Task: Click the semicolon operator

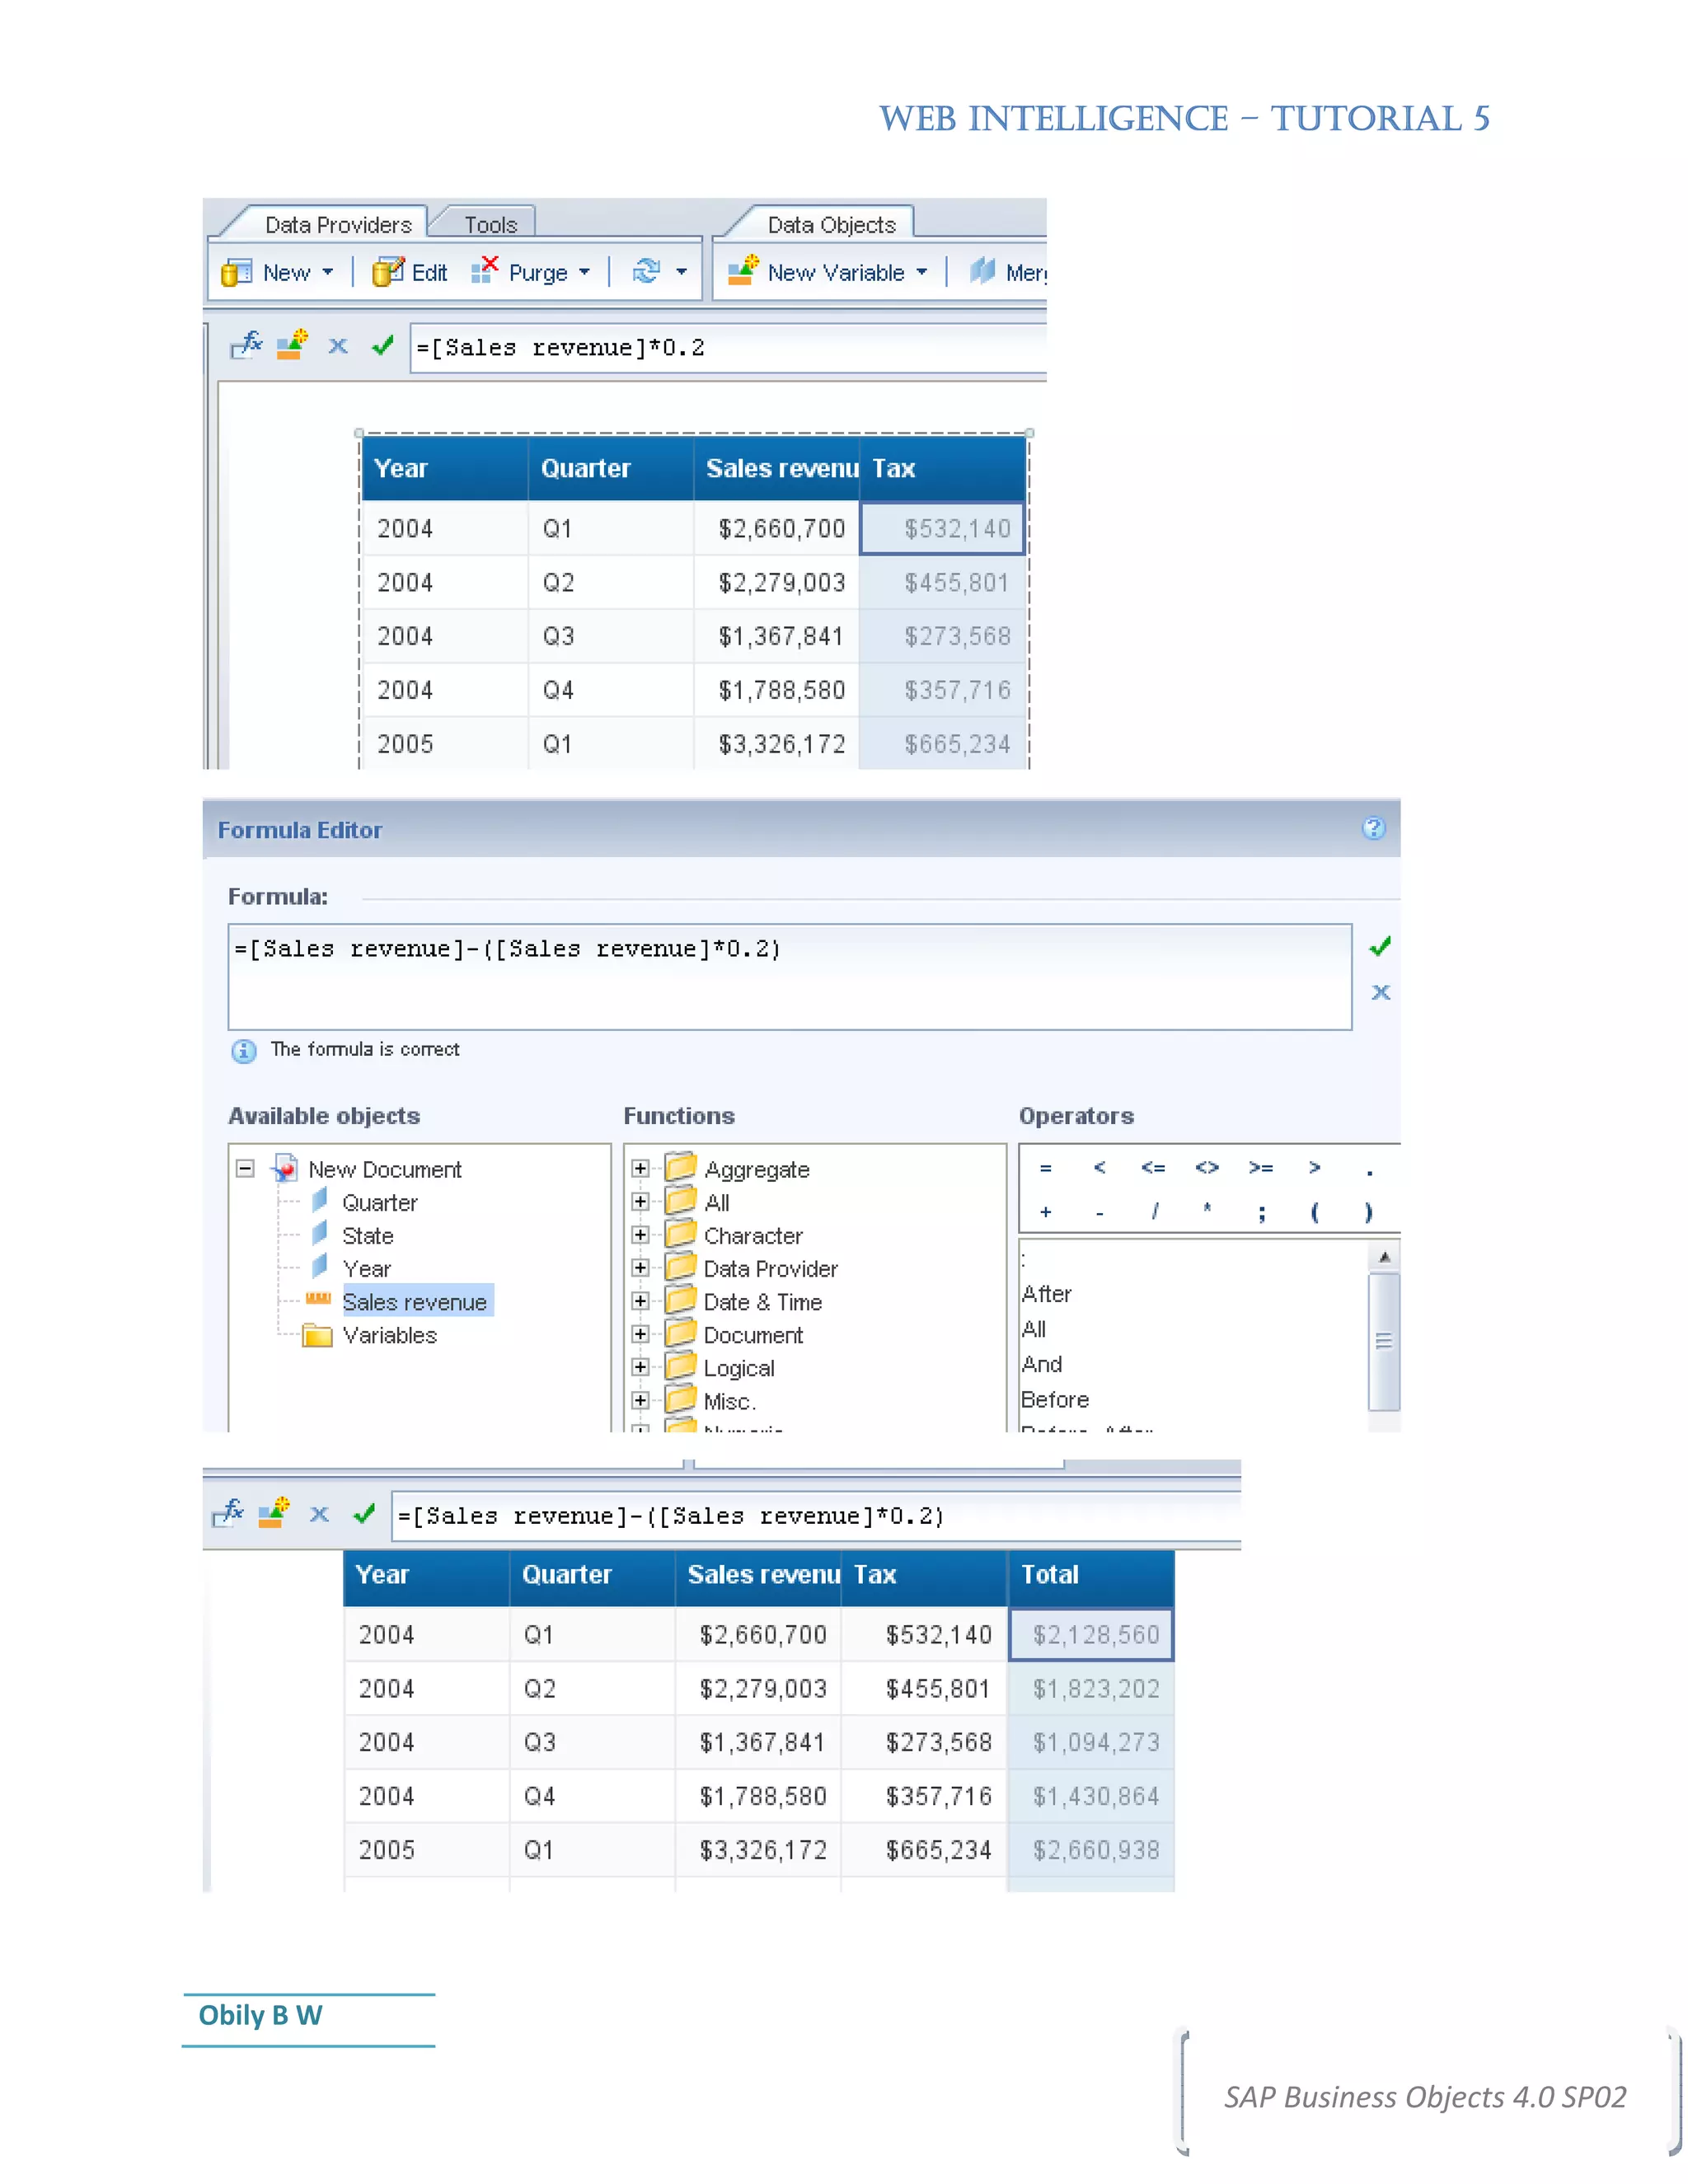Action: 1261,1212
